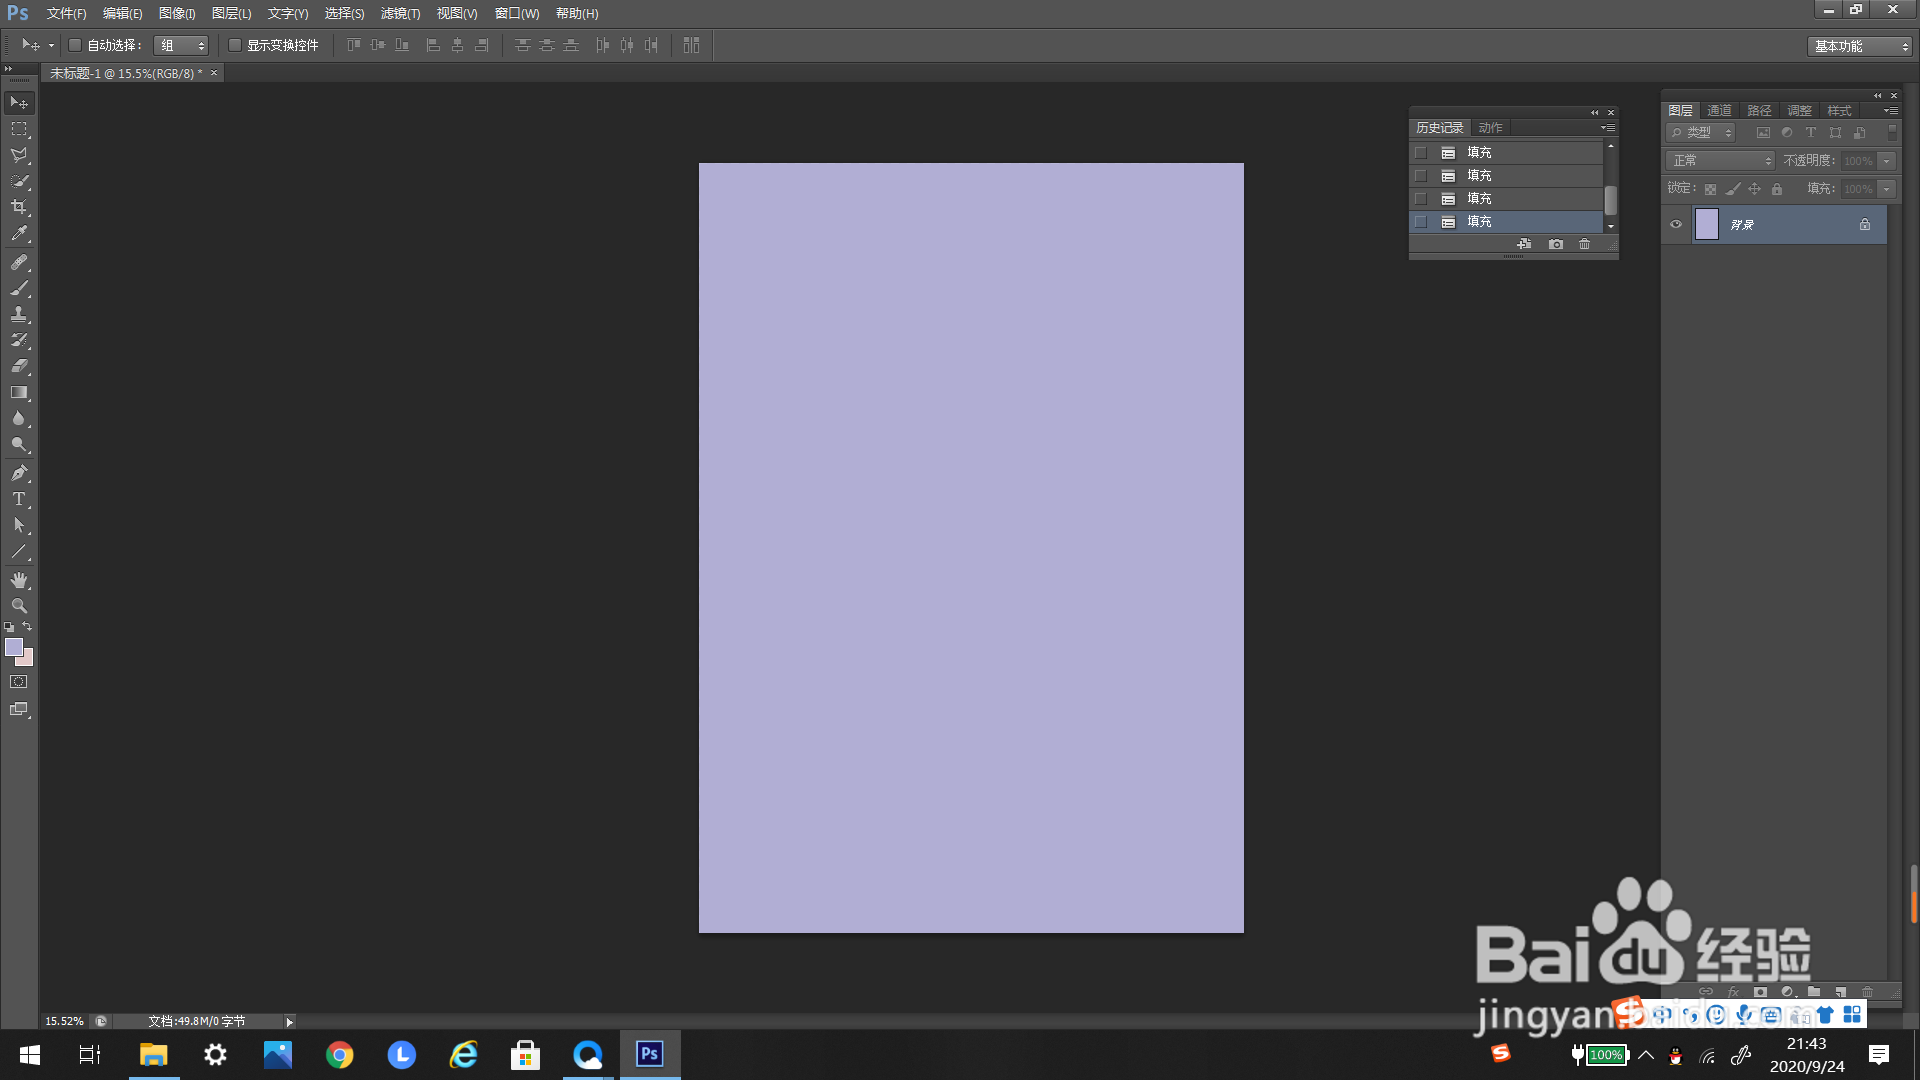Switch to the 通道 tab
This screenshot has height=1080, width=1920.
(x=1719, y=110)
